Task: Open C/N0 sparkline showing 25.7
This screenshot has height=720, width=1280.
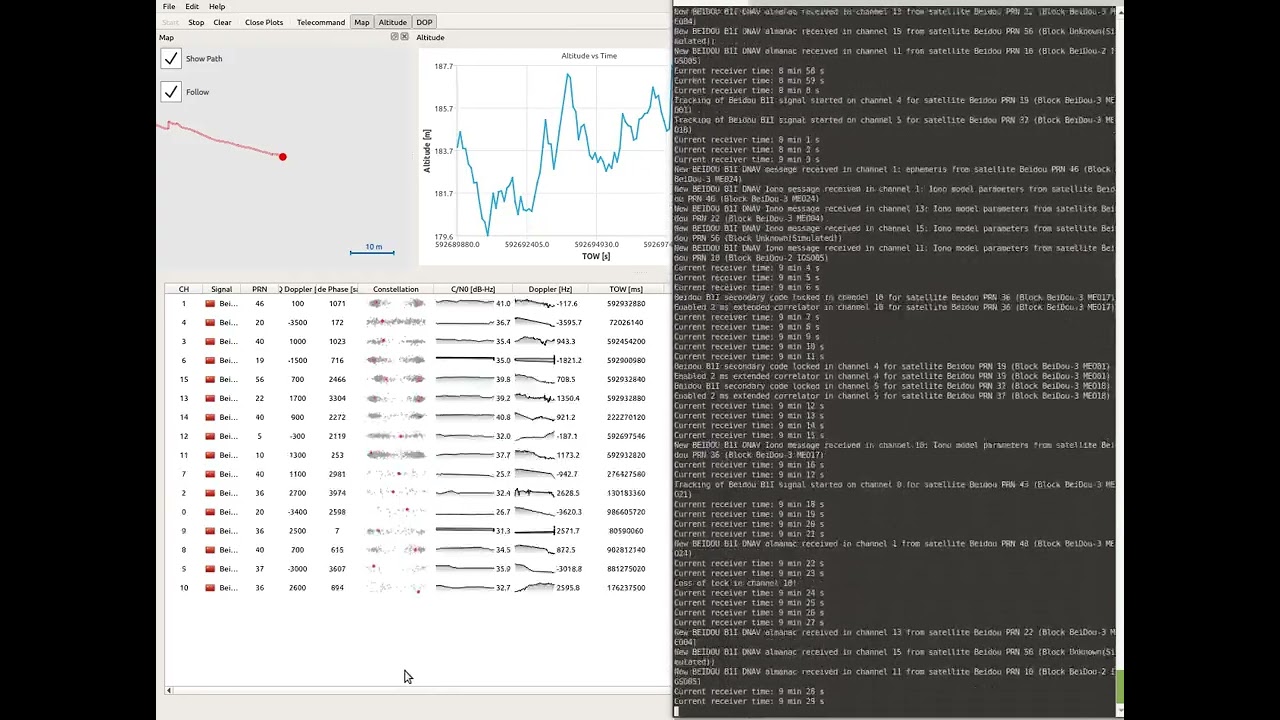Action: pyautogui.click(x=465, y=474)
